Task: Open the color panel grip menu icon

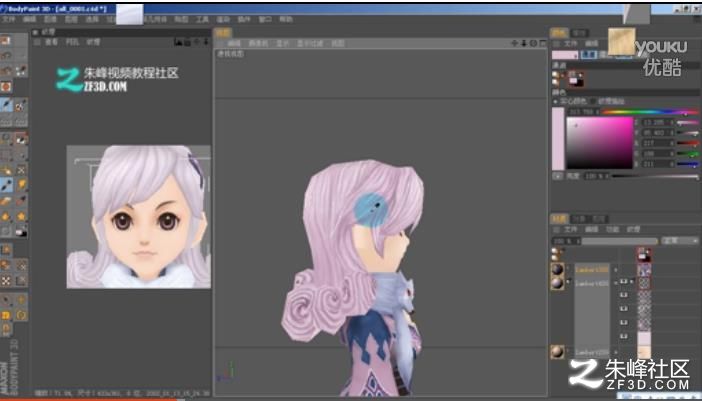Action: pos(556,43)
